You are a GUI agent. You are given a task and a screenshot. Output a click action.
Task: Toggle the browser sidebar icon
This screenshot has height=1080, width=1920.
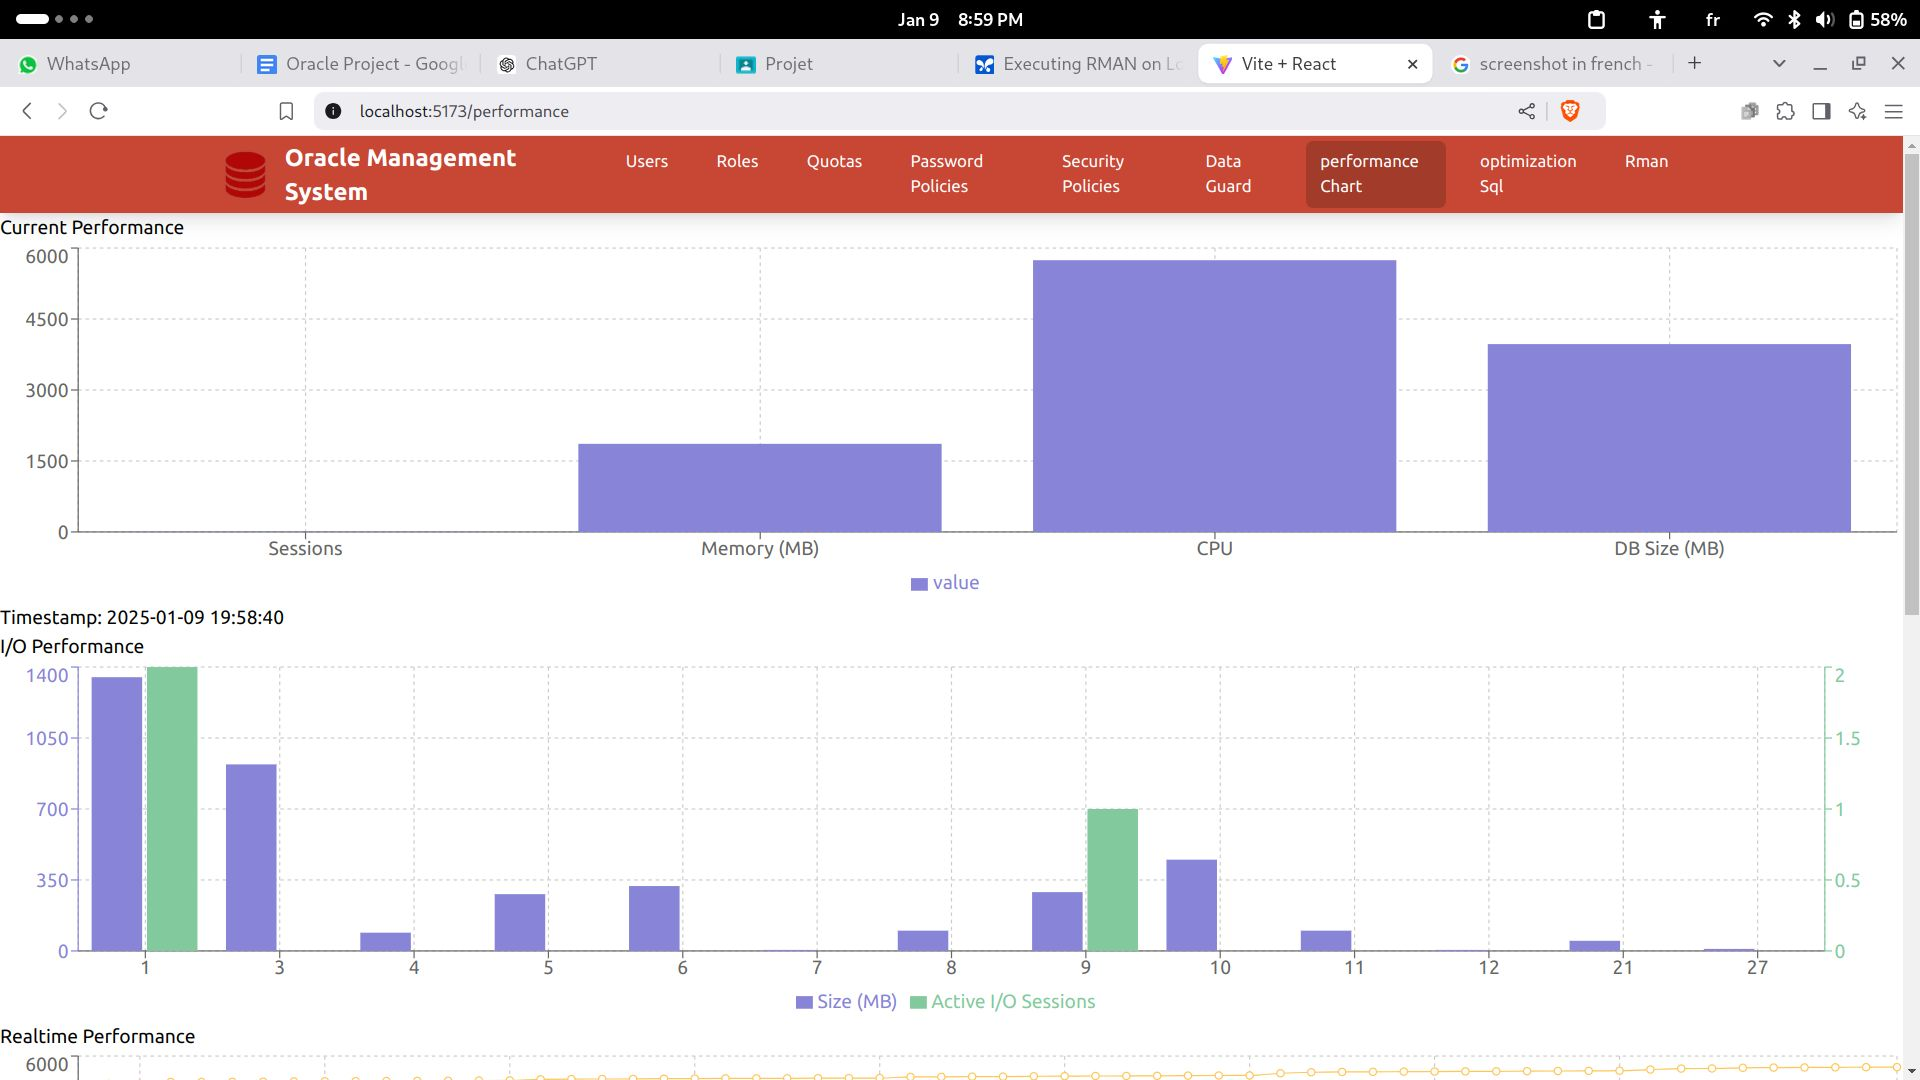pyautogui.click(x=1822, y=111)
